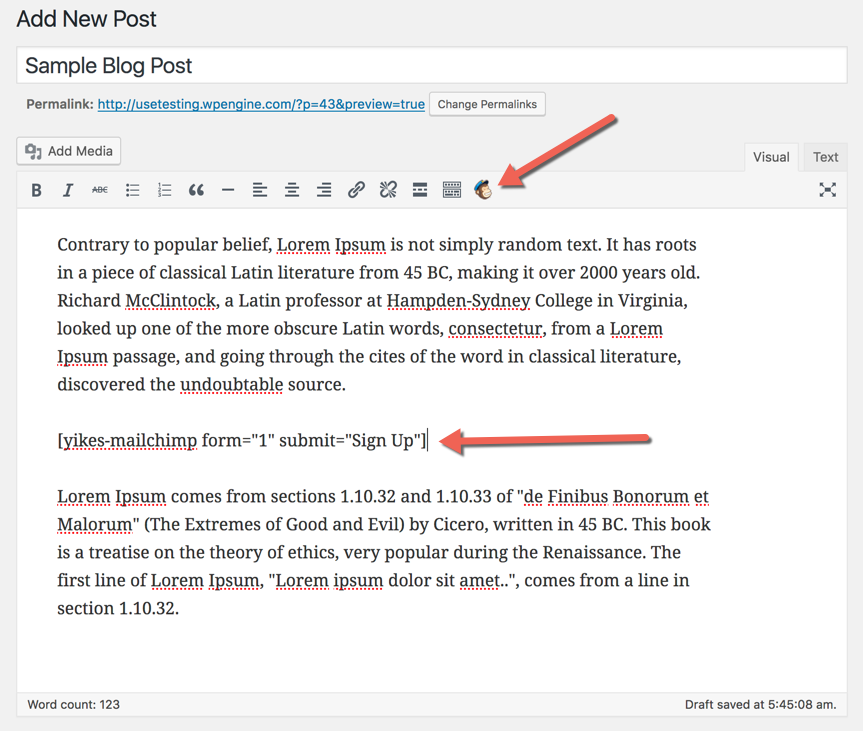863x731 pixels.
Task: Insert a horizontal line
Action: tap(228, 190)
